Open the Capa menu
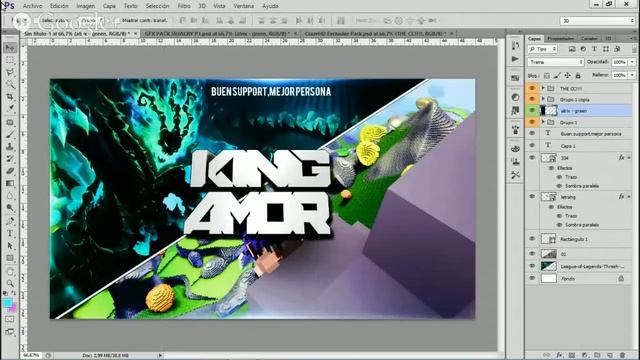Viewport: 640px width, 360px height. pyautogui.click(x=109, y=6)
